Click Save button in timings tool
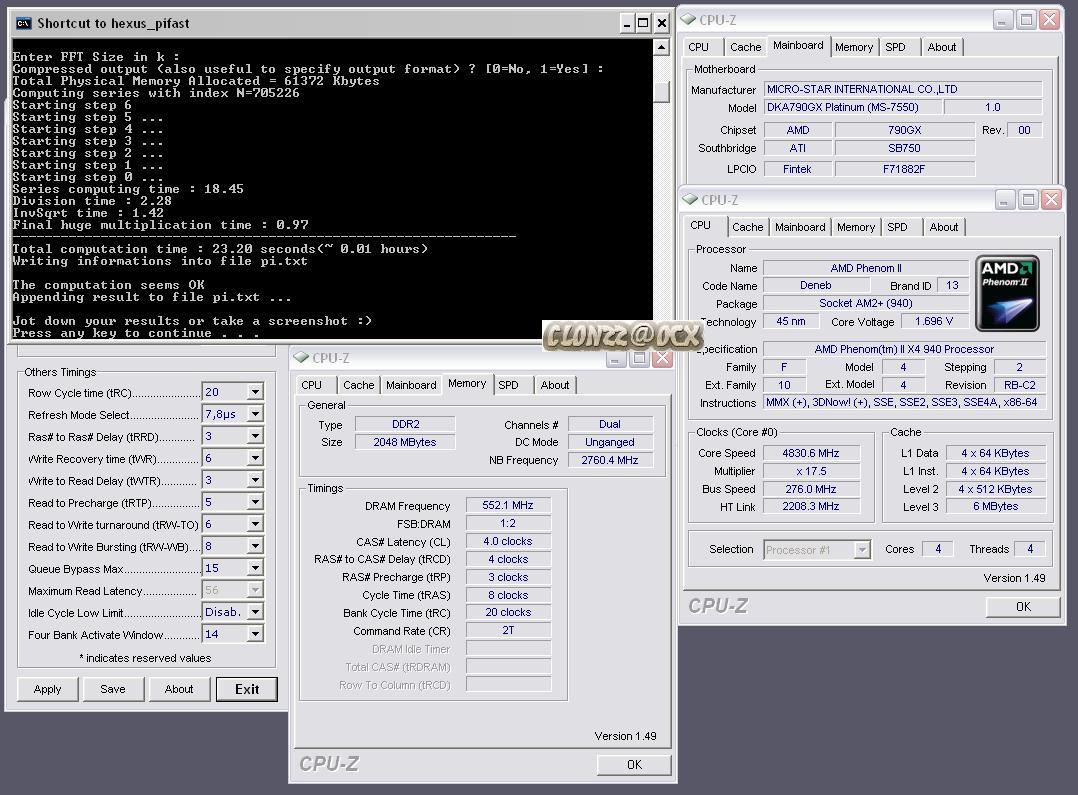This screenshot has height=795, width=1078. (113, 689)
